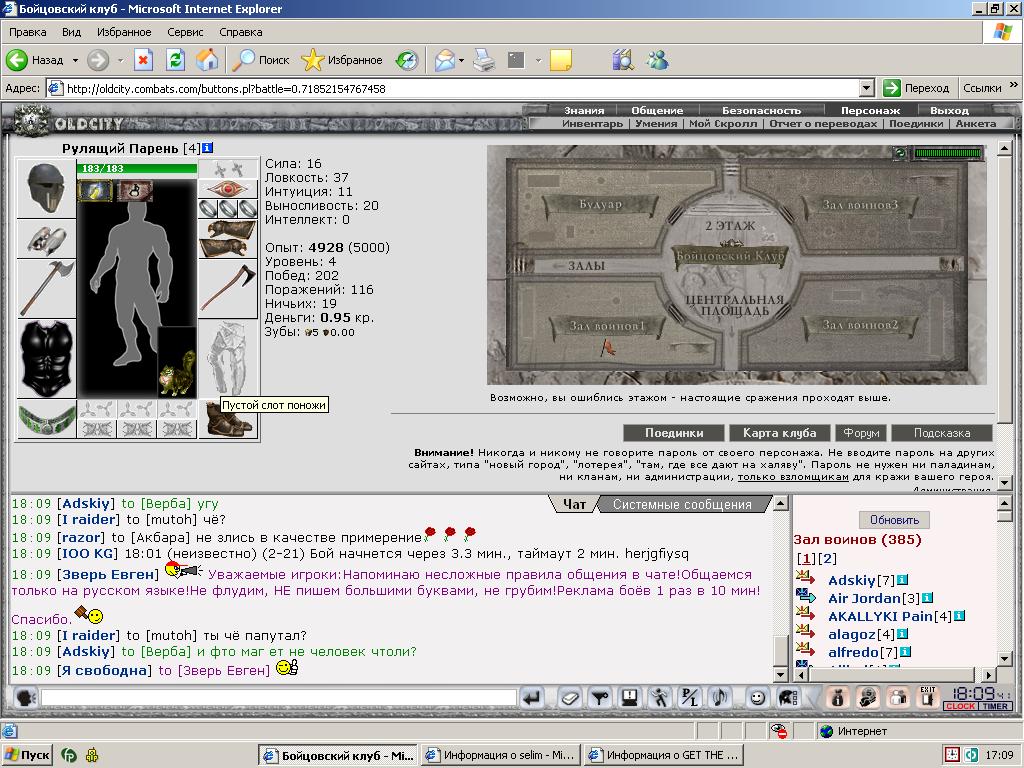Open the Правка menu
This screenshot has width=1024, height=768.
coord(27,32)
